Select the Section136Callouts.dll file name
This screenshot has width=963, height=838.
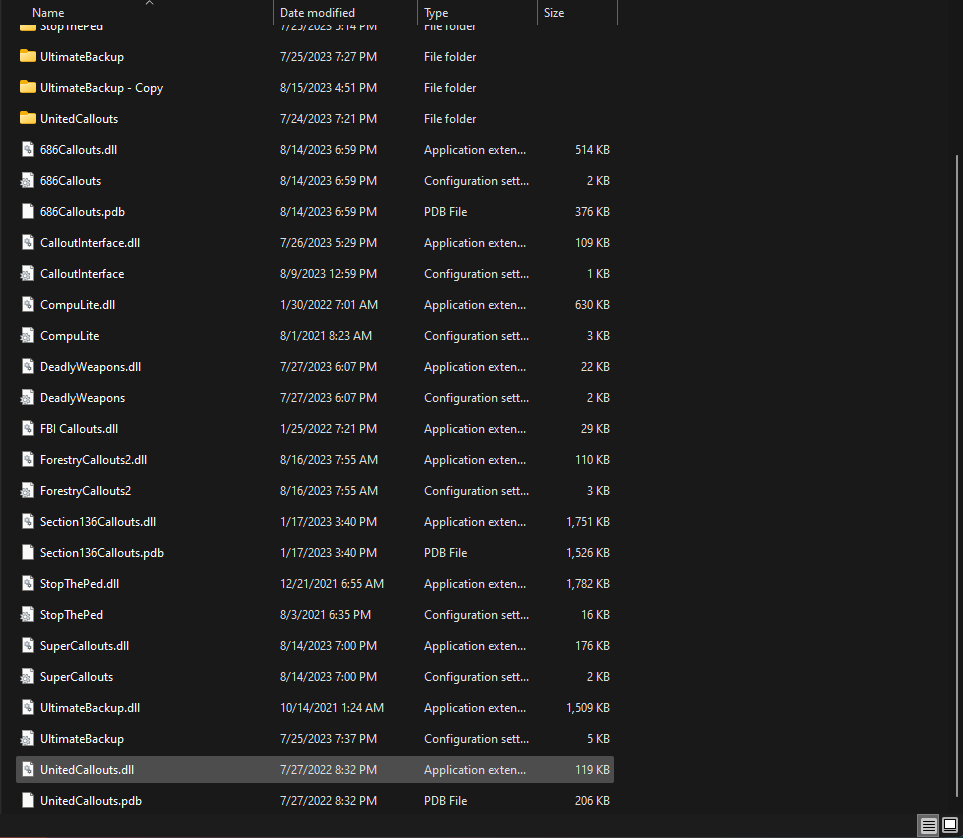[98, 522]
